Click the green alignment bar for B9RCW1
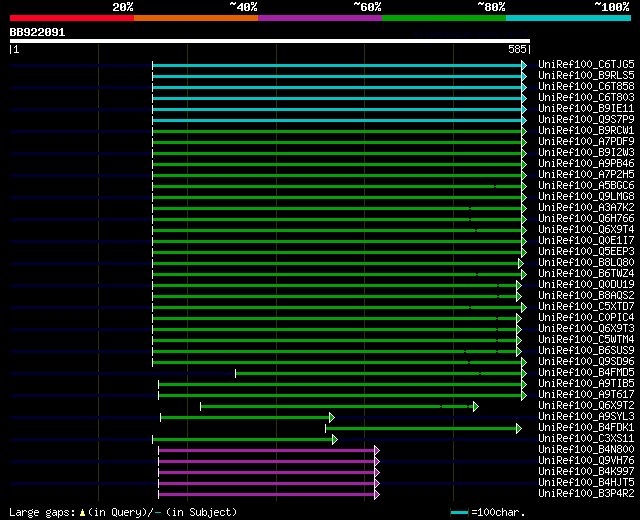The width and height of the screenshot is (640, 520). coord(337,131)
